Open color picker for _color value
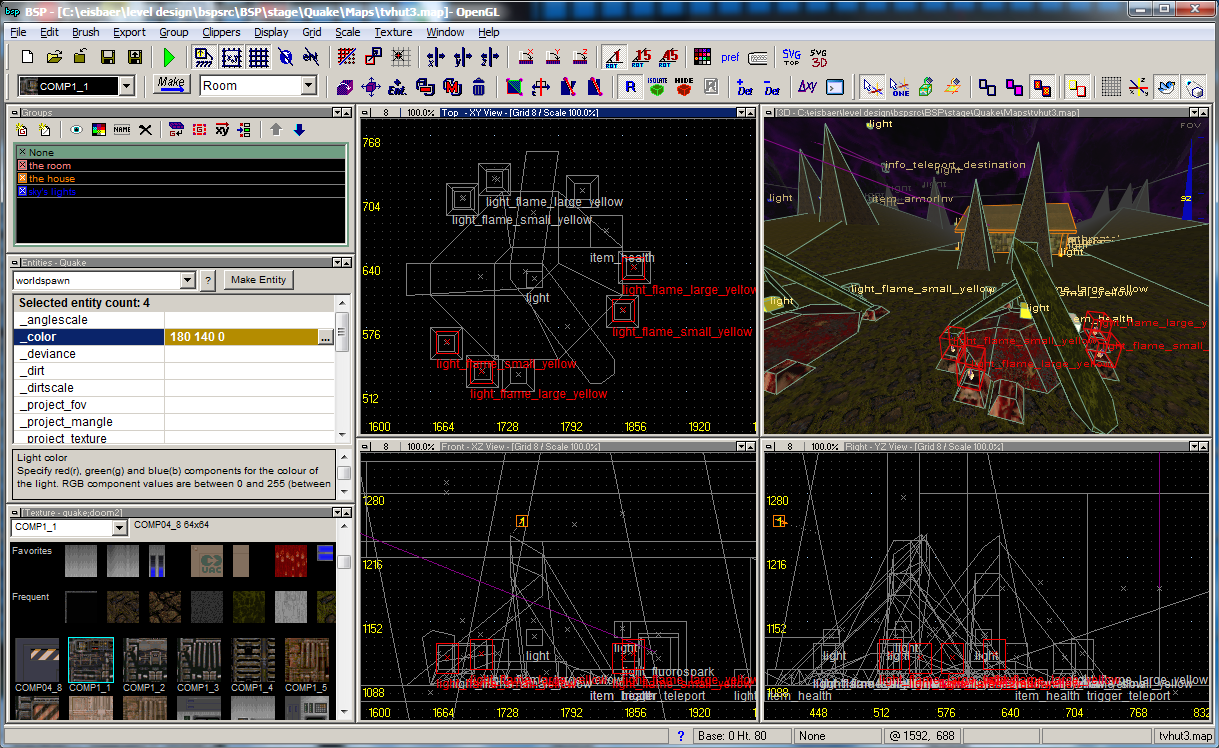This screenshot has width=1219, height=748. click(325, 338)
